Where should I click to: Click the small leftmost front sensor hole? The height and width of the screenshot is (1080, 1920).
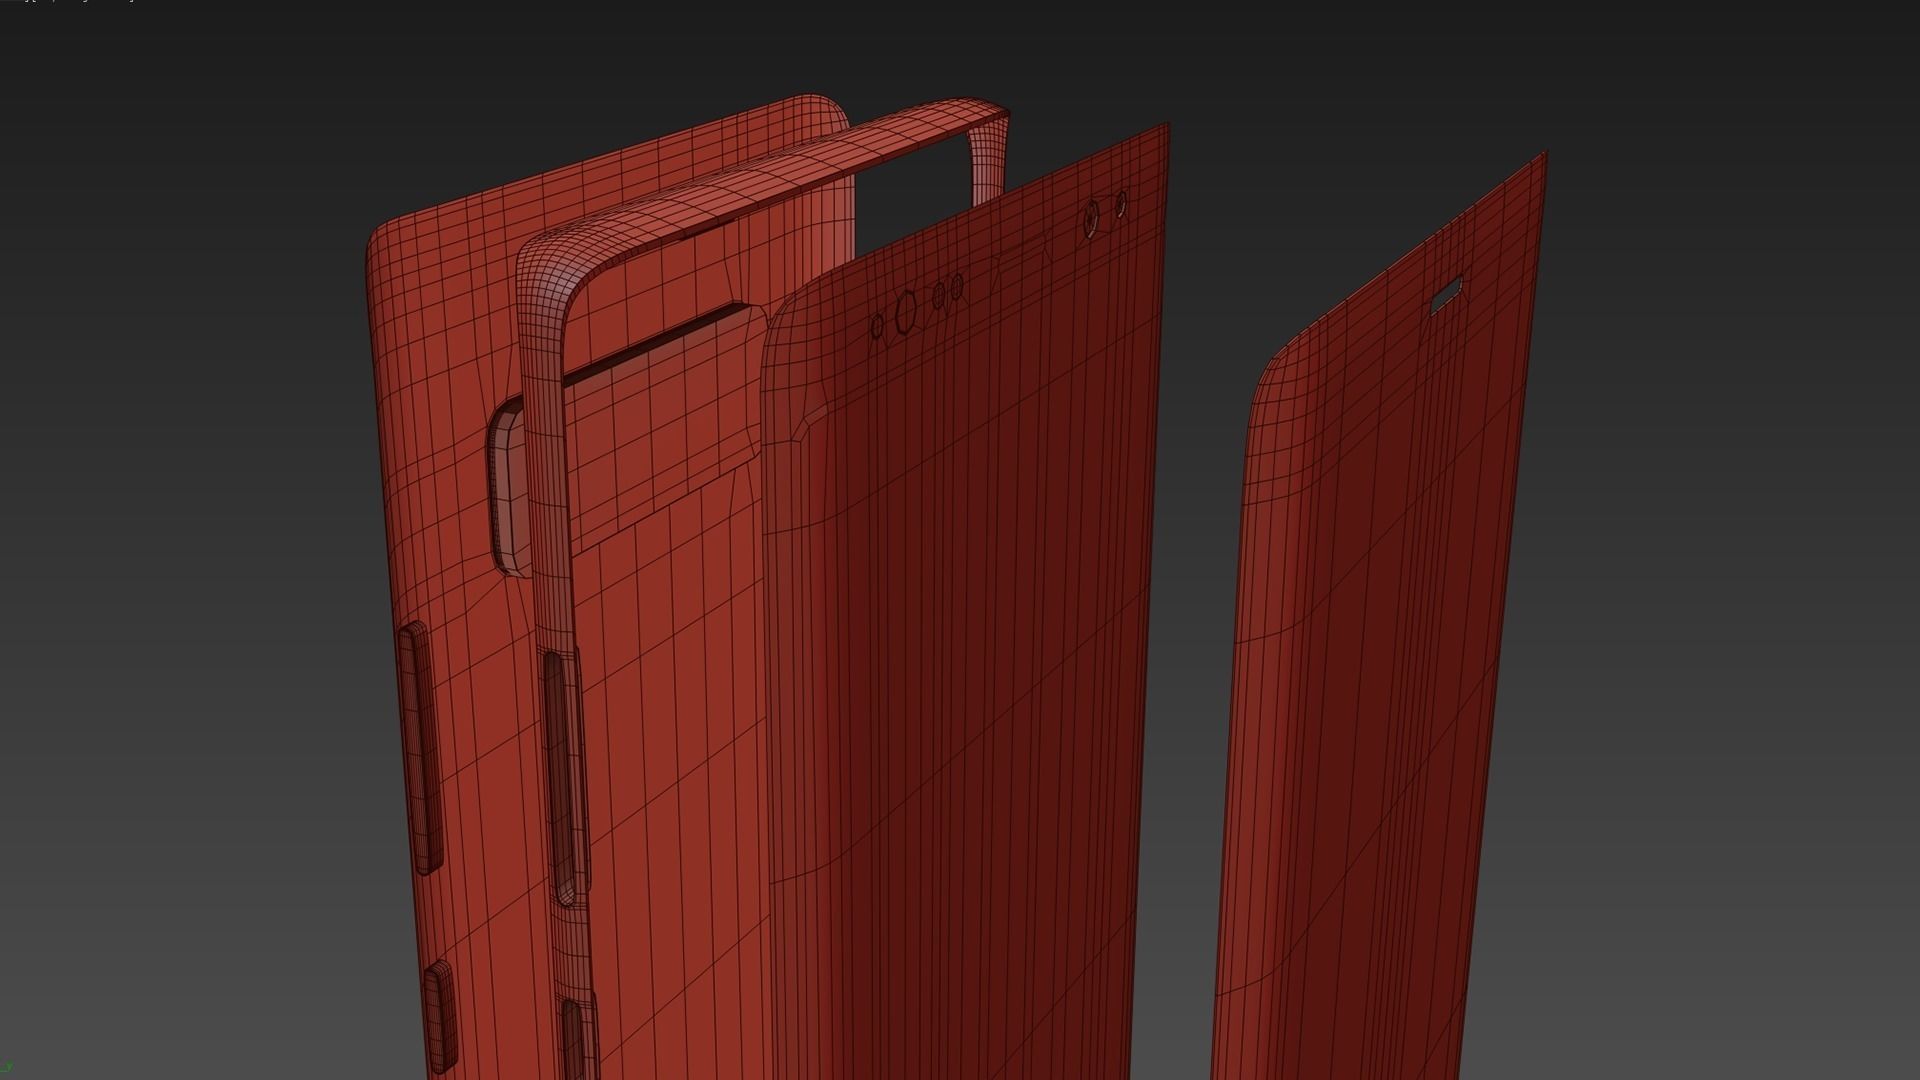[x=878, y=327]
